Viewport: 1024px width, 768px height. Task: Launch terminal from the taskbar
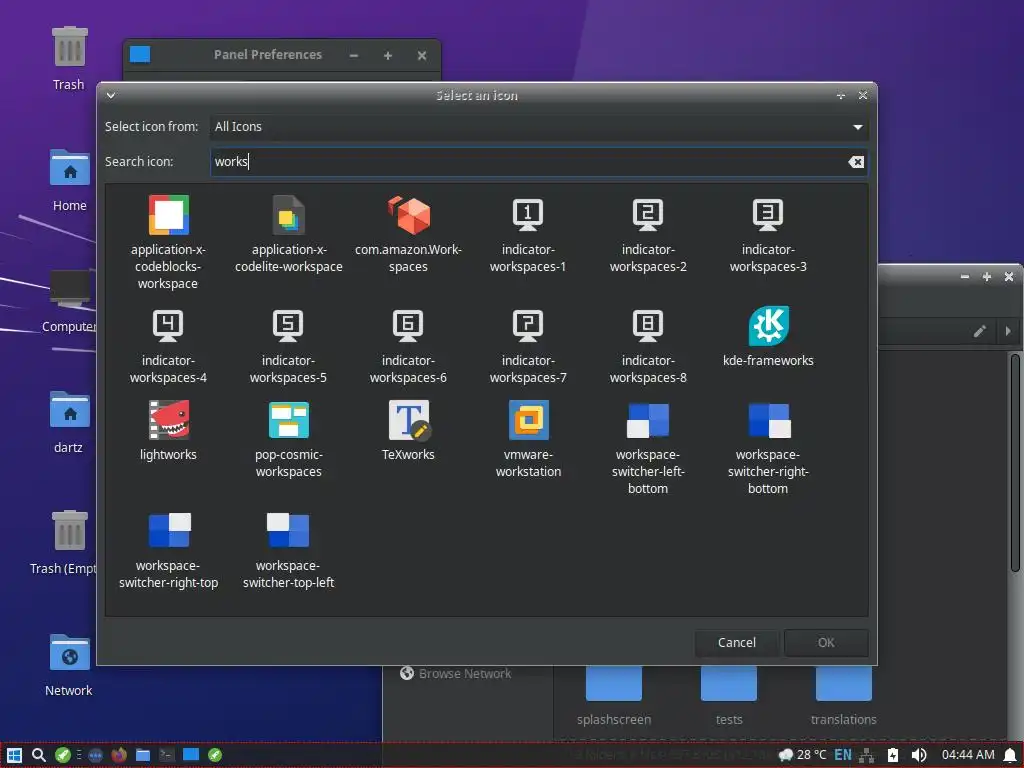point(167,755)
